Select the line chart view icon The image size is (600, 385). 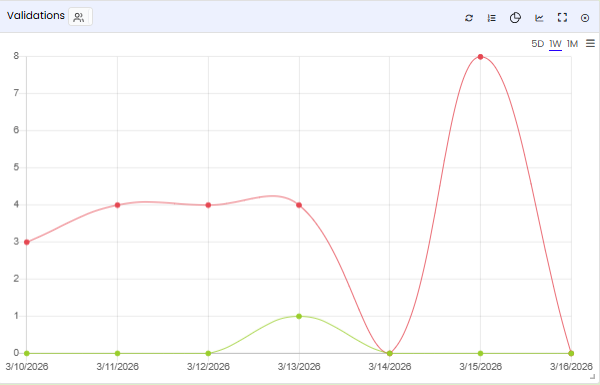[539, 18]
